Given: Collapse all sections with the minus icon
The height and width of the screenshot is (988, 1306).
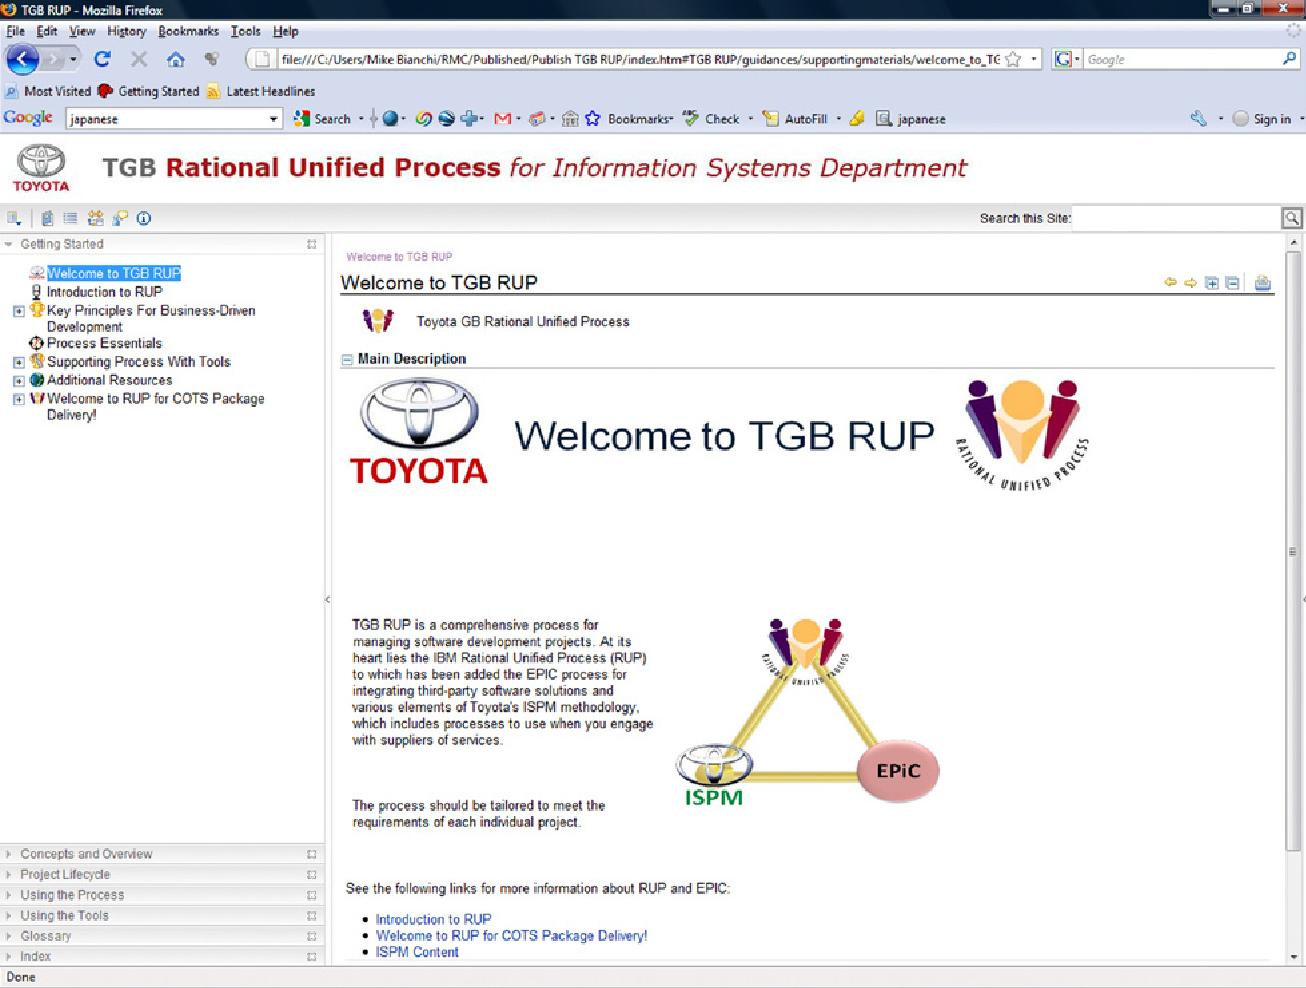Looking at the screenshot, I should click(1232, 283).
